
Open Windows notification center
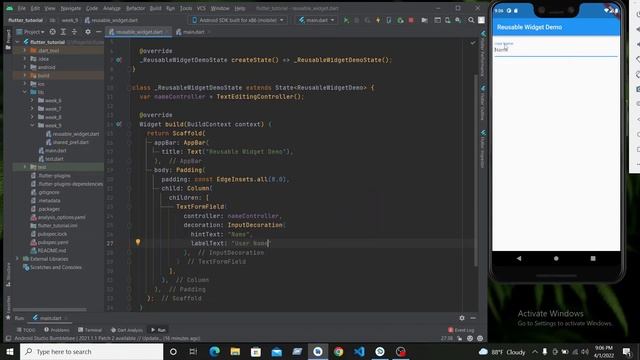pyautogui.click(x=627, y=351)
